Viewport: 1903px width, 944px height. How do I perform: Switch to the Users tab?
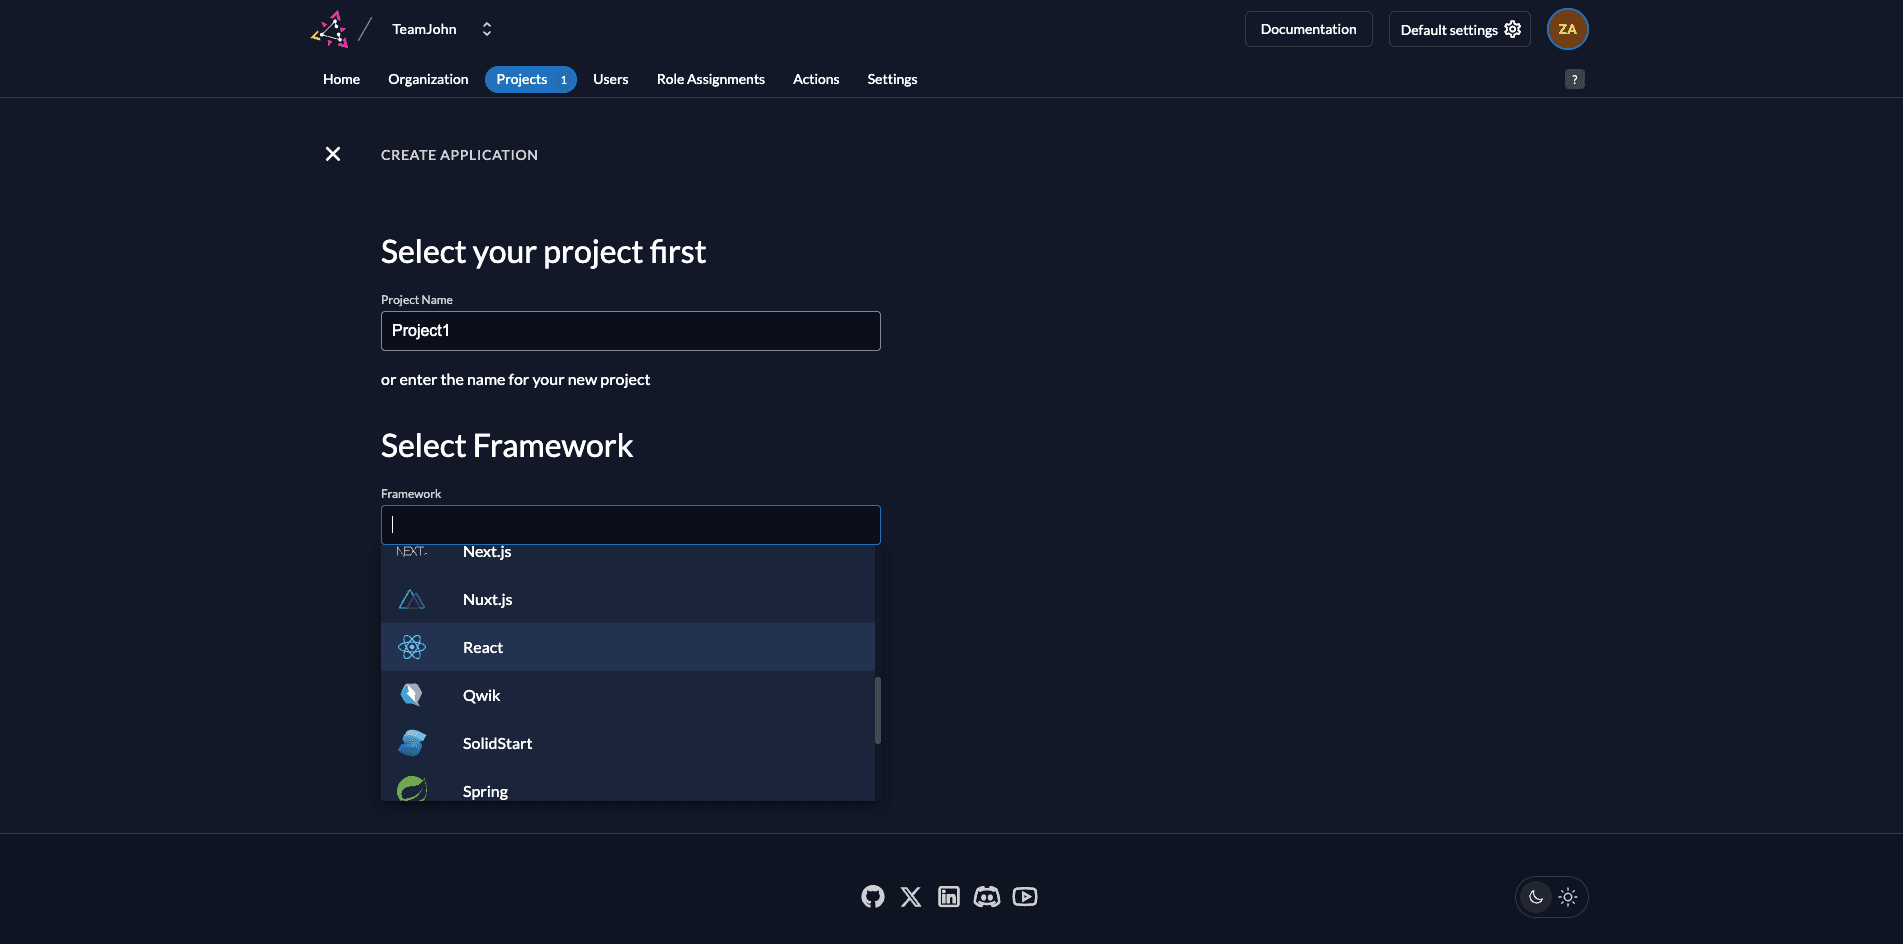(610, 79)
